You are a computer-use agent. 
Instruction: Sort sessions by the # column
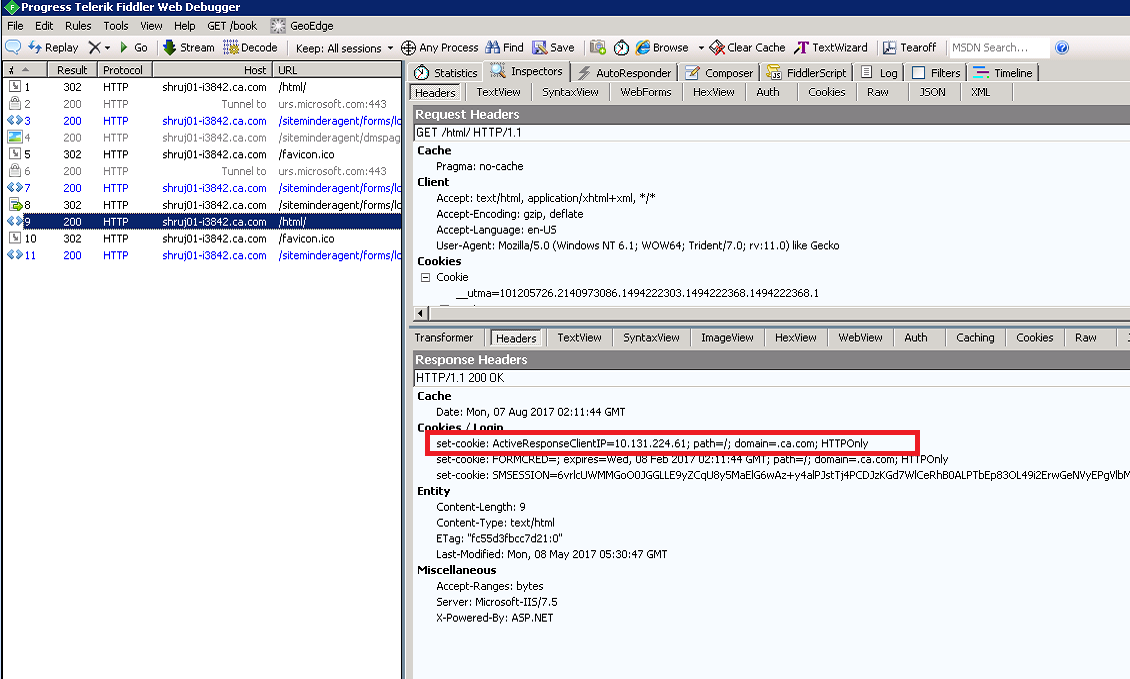tap(25, 70)
